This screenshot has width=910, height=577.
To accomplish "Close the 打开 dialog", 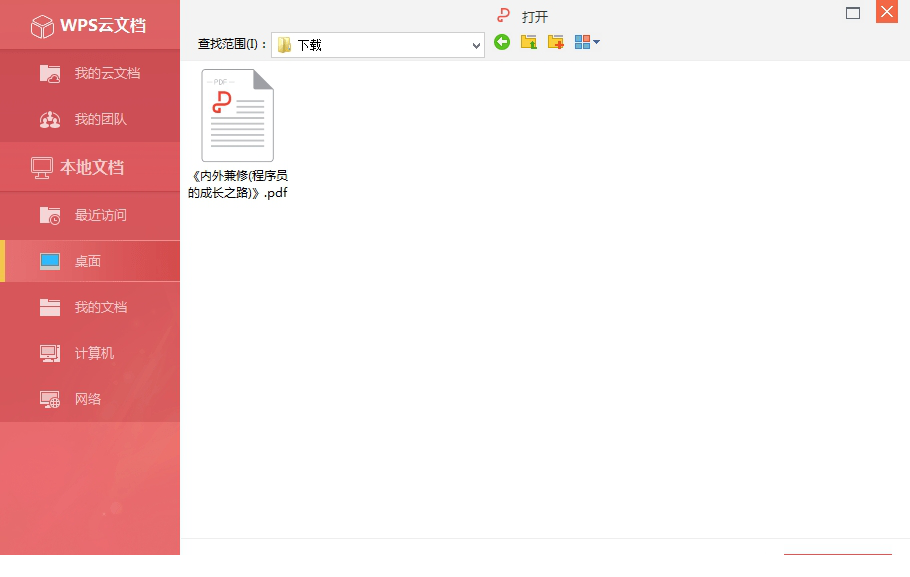I will [886, 12].
